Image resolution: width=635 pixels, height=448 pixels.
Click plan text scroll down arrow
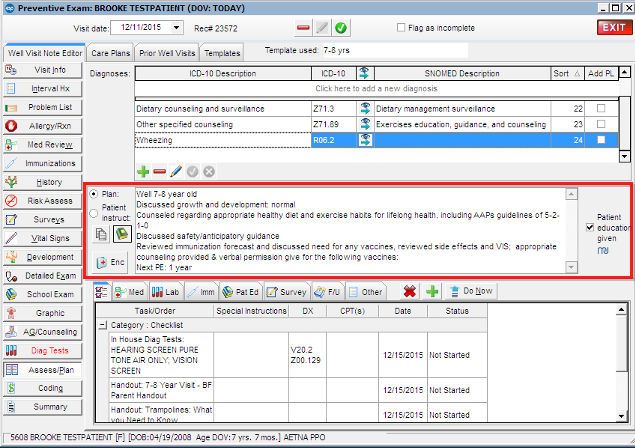coord(571,267)
